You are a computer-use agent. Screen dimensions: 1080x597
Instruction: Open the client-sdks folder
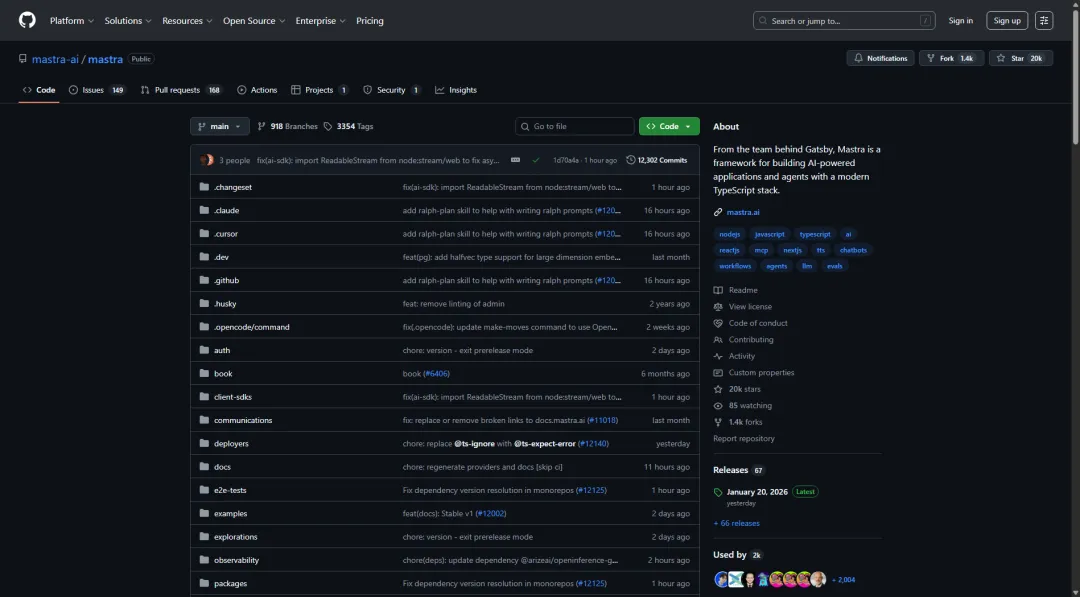pyautogui.click(x=233, y=397)
